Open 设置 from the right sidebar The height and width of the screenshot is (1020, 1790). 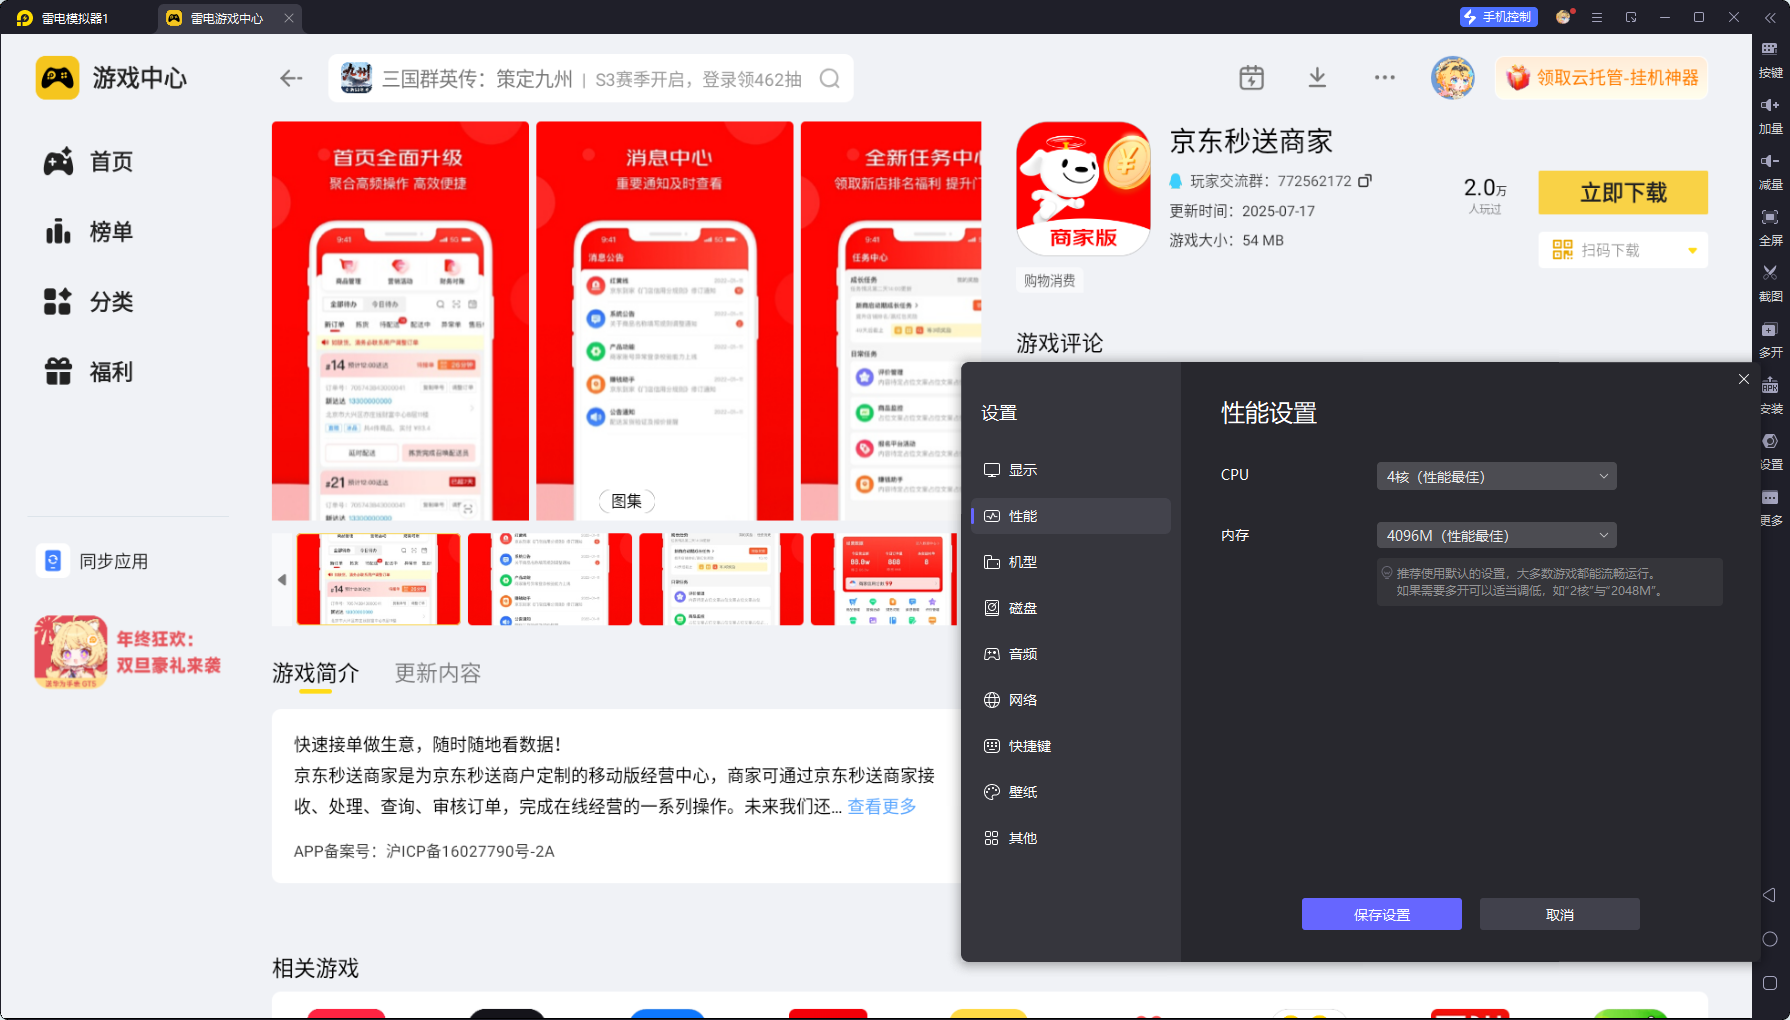tap(1770, 452)
